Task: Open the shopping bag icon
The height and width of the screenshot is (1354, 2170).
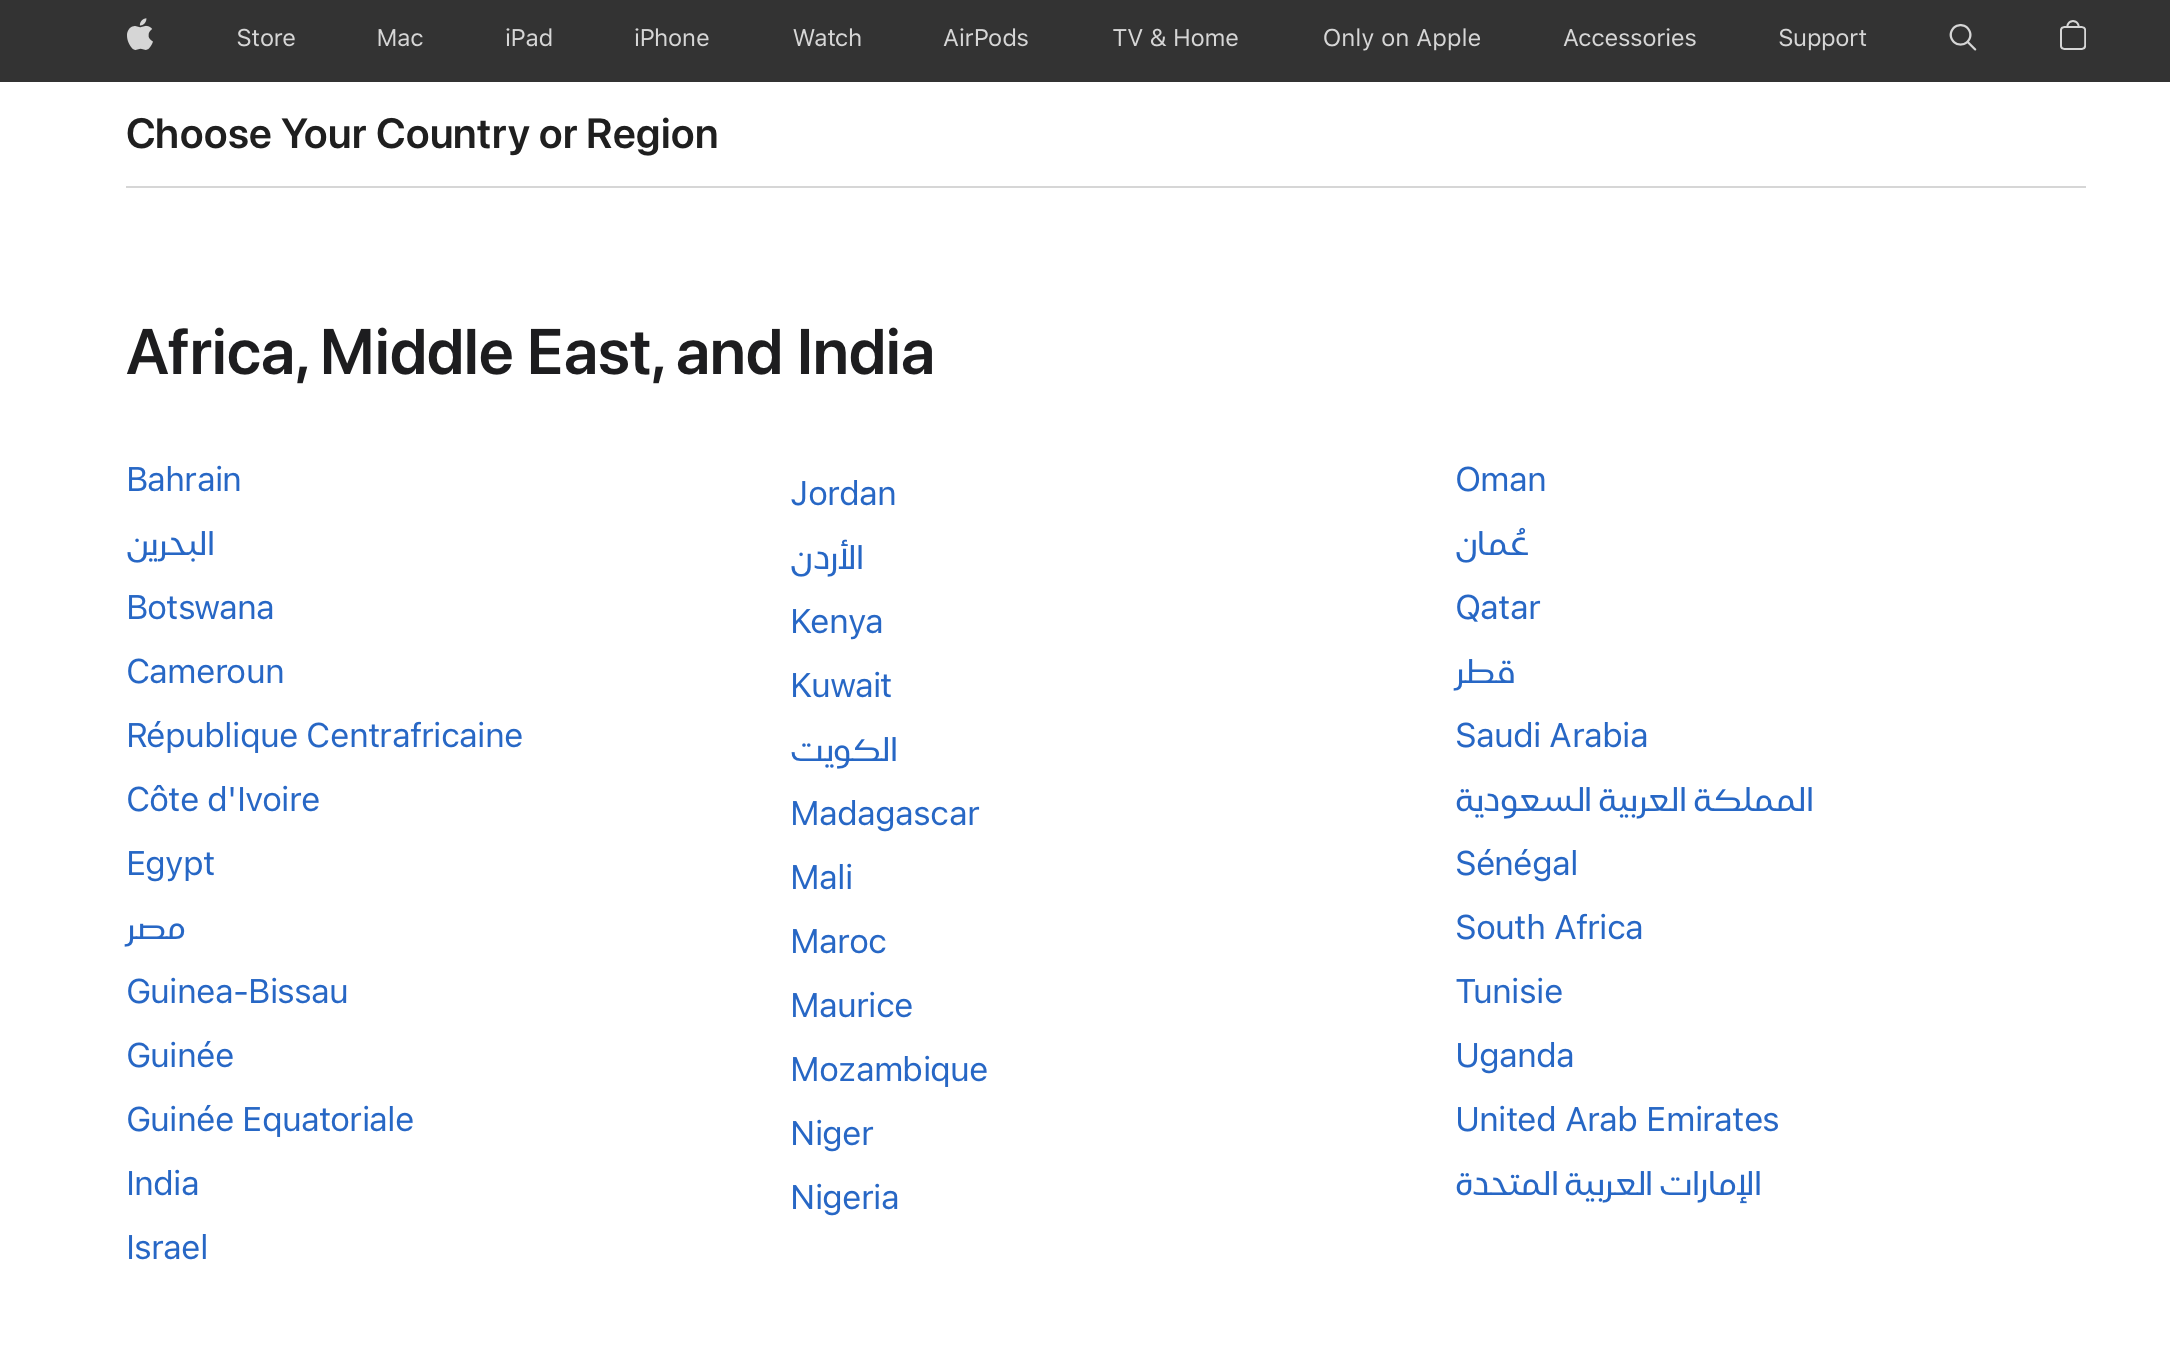Action: pyautogui.click(x=2072, y=37)
